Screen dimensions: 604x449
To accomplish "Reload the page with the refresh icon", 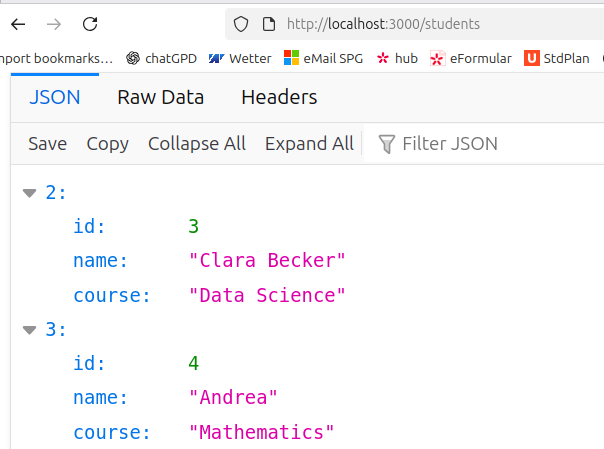I will (90, 23).
